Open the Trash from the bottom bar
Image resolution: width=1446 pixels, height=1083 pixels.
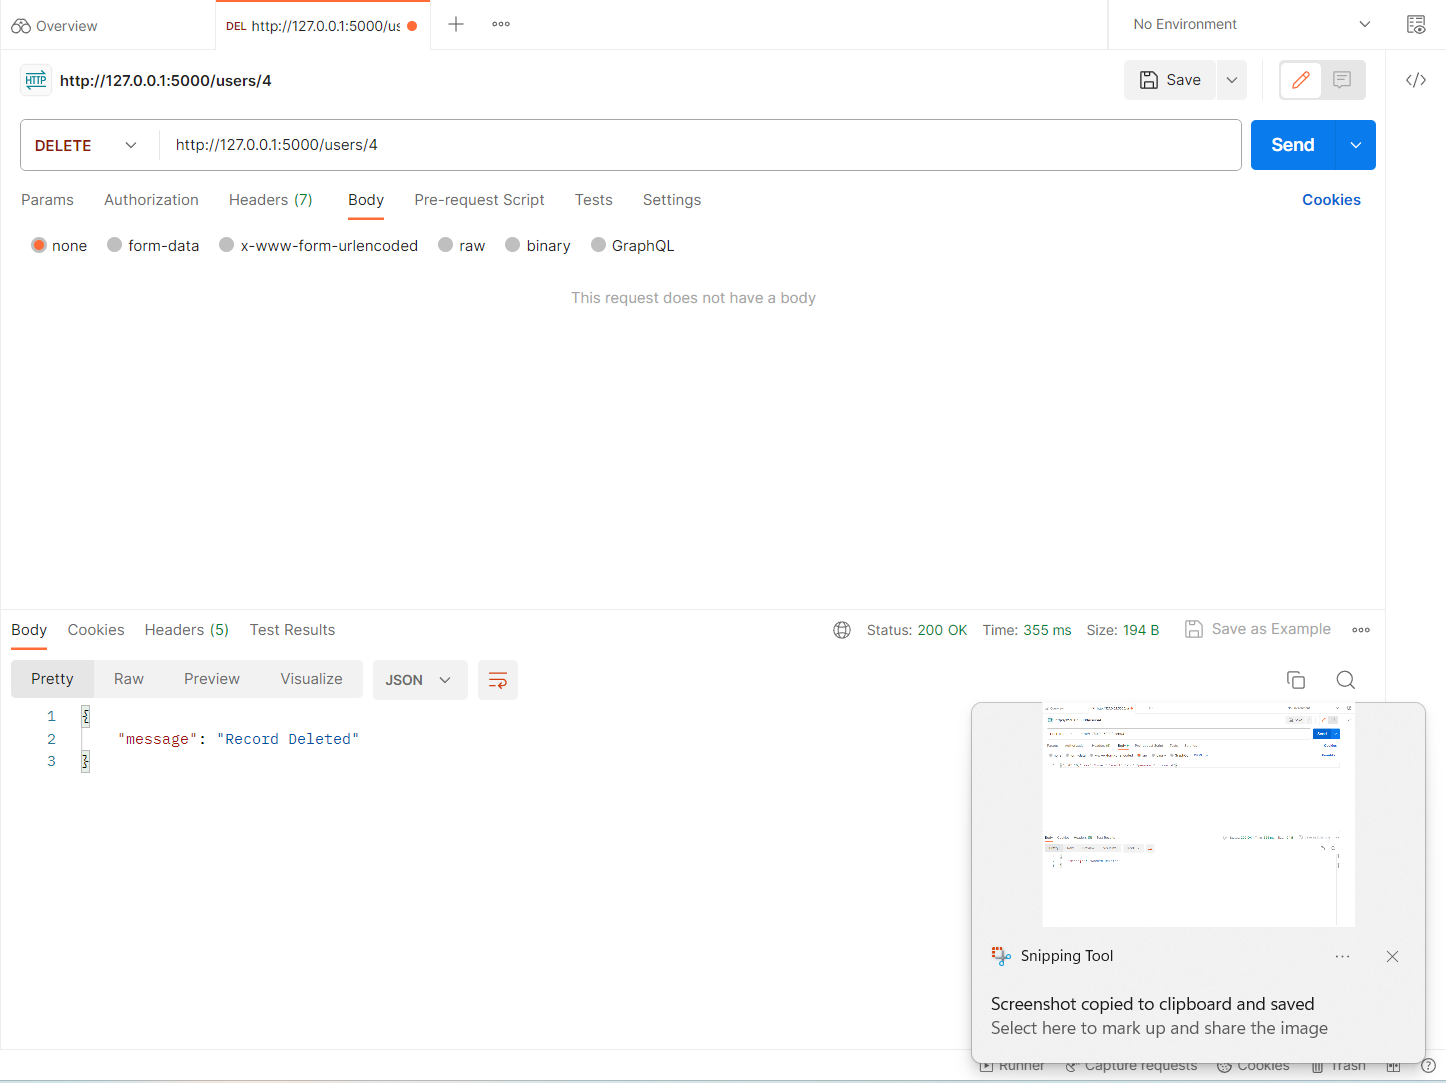point(1338,1065)
